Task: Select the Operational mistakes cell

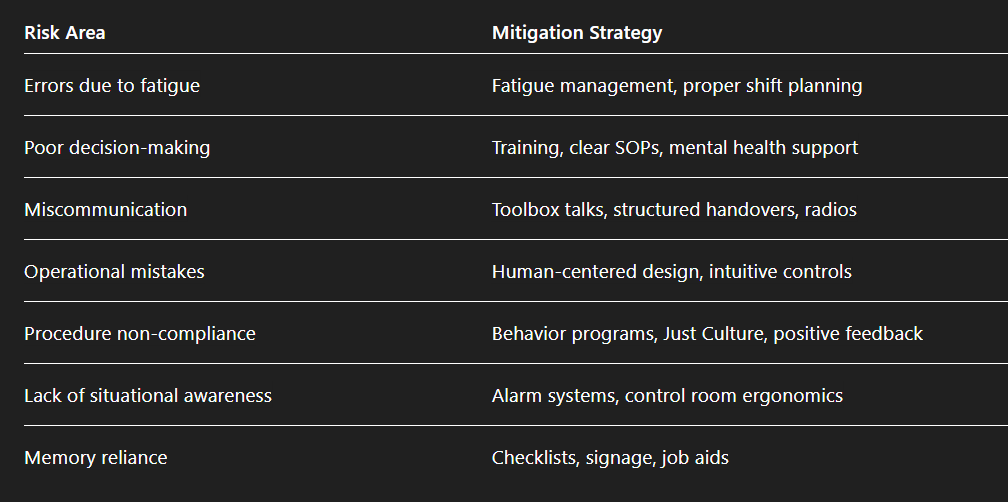Action: pos(114,272)
